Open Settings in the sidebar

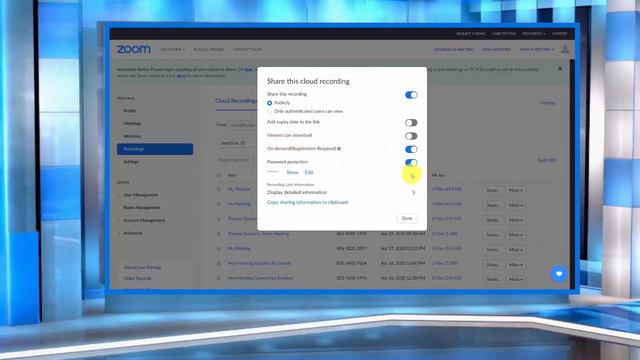tap(131, 162)
